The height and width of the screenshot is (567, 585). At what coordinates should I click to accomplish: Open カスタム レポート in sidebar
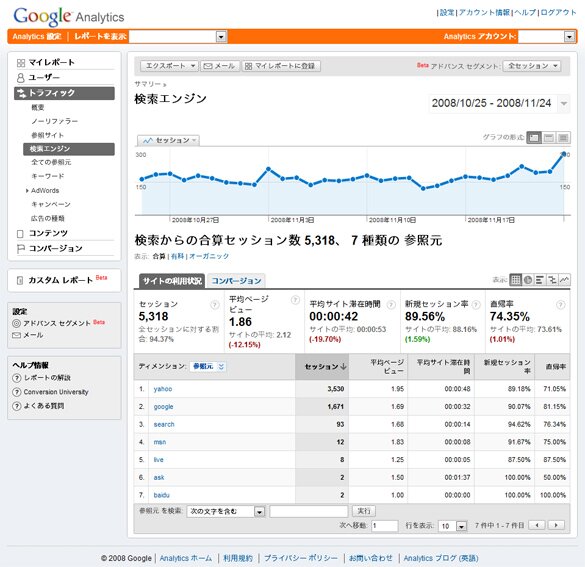[x=60, y=280]
